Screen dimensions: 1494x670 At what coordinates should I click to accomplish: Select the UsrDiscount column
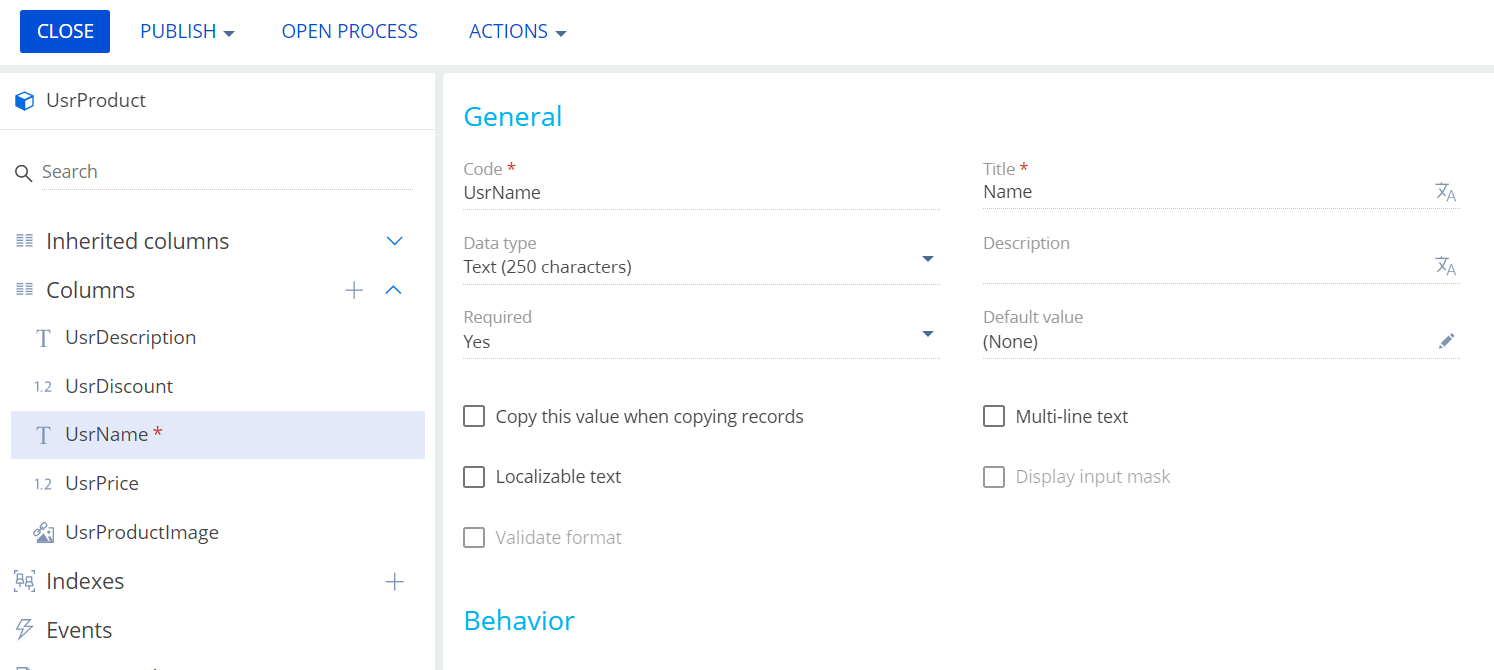pyautogui.click(x=218, y=387)
